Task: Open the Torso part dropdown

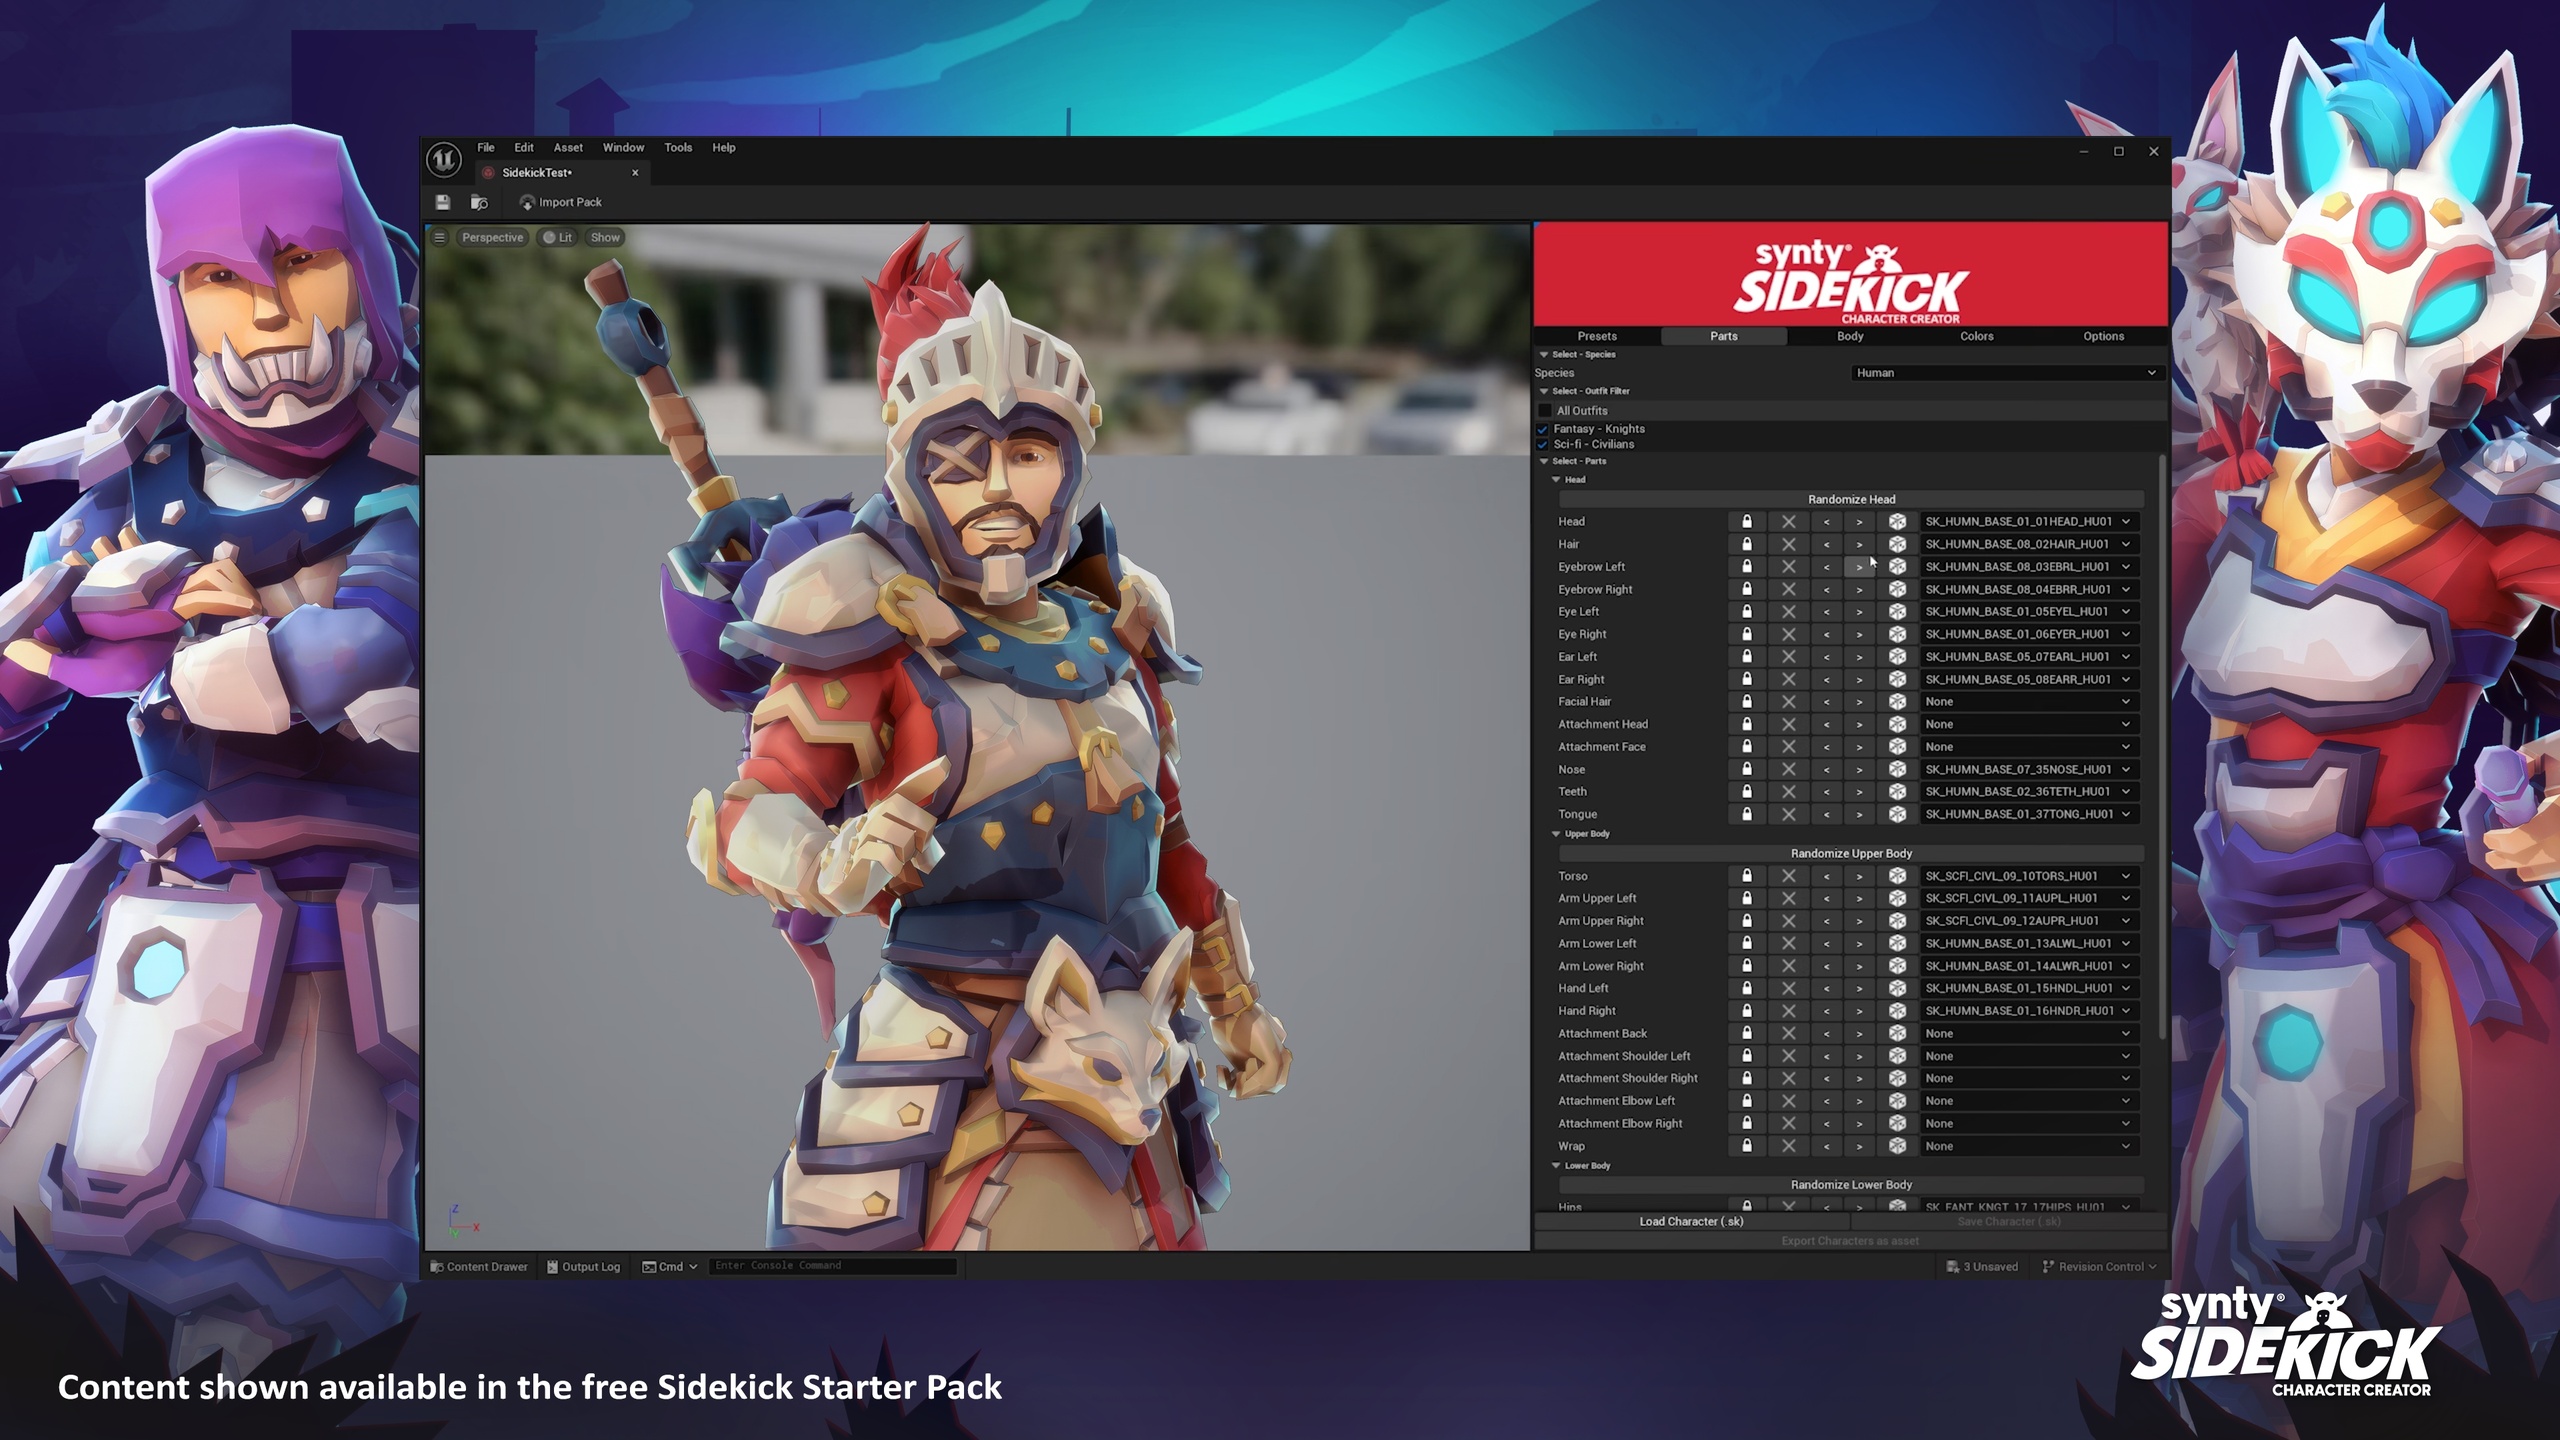Action: [2029, 876]
